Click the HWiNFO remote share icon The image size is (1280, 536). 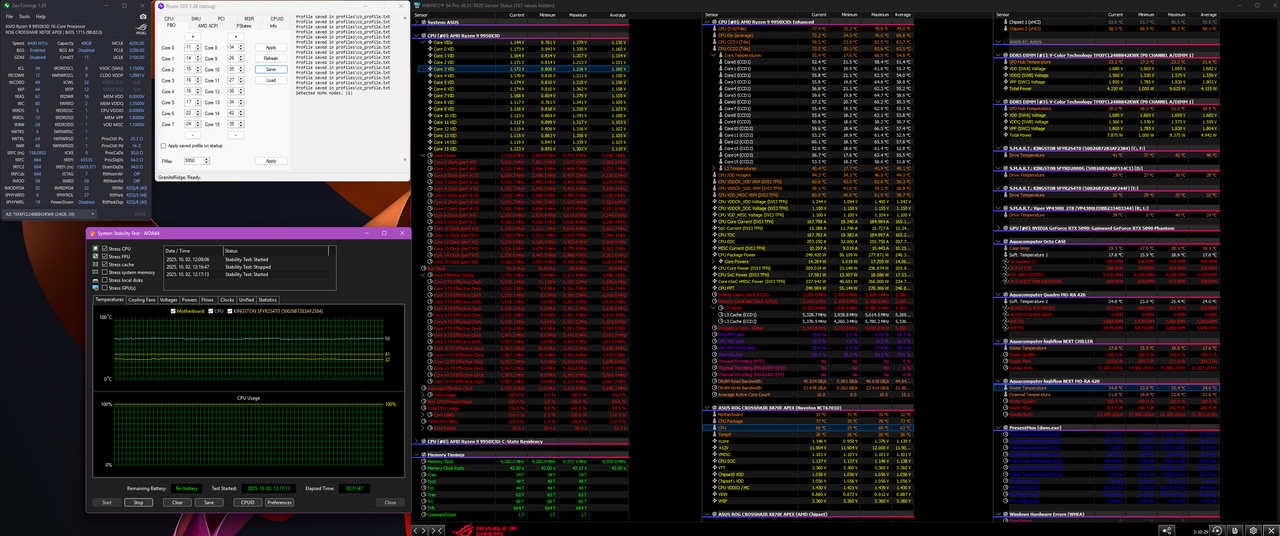[1167, 531]
